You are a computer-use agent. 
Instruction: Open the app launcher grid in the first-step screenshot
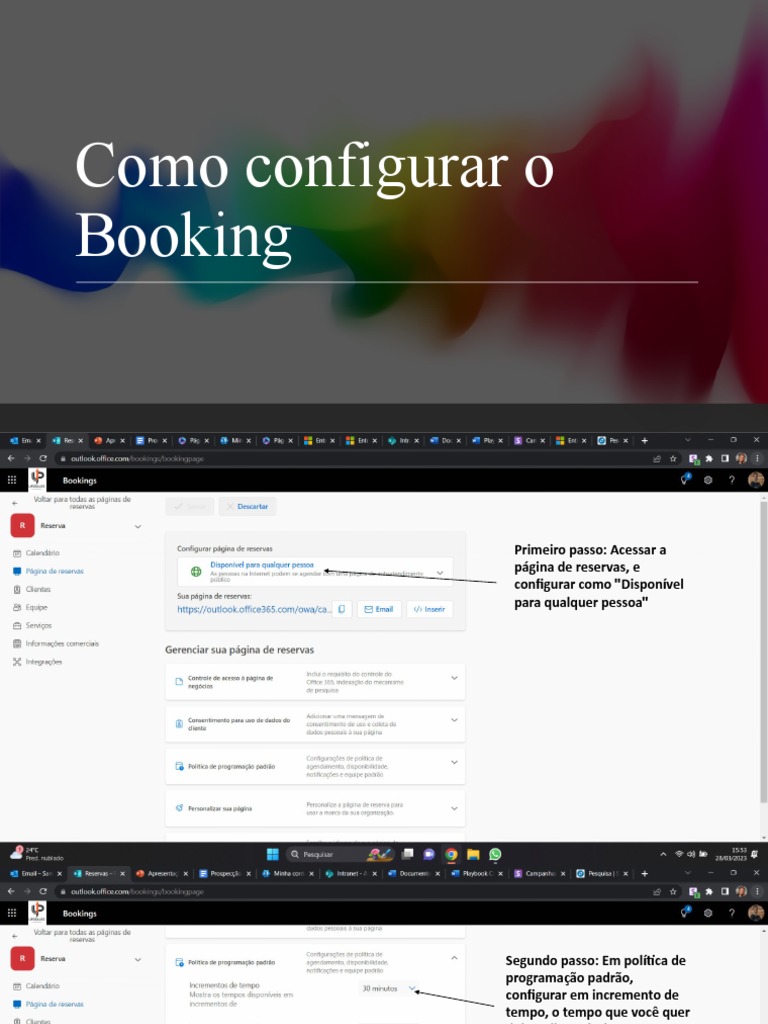[12, 480]
